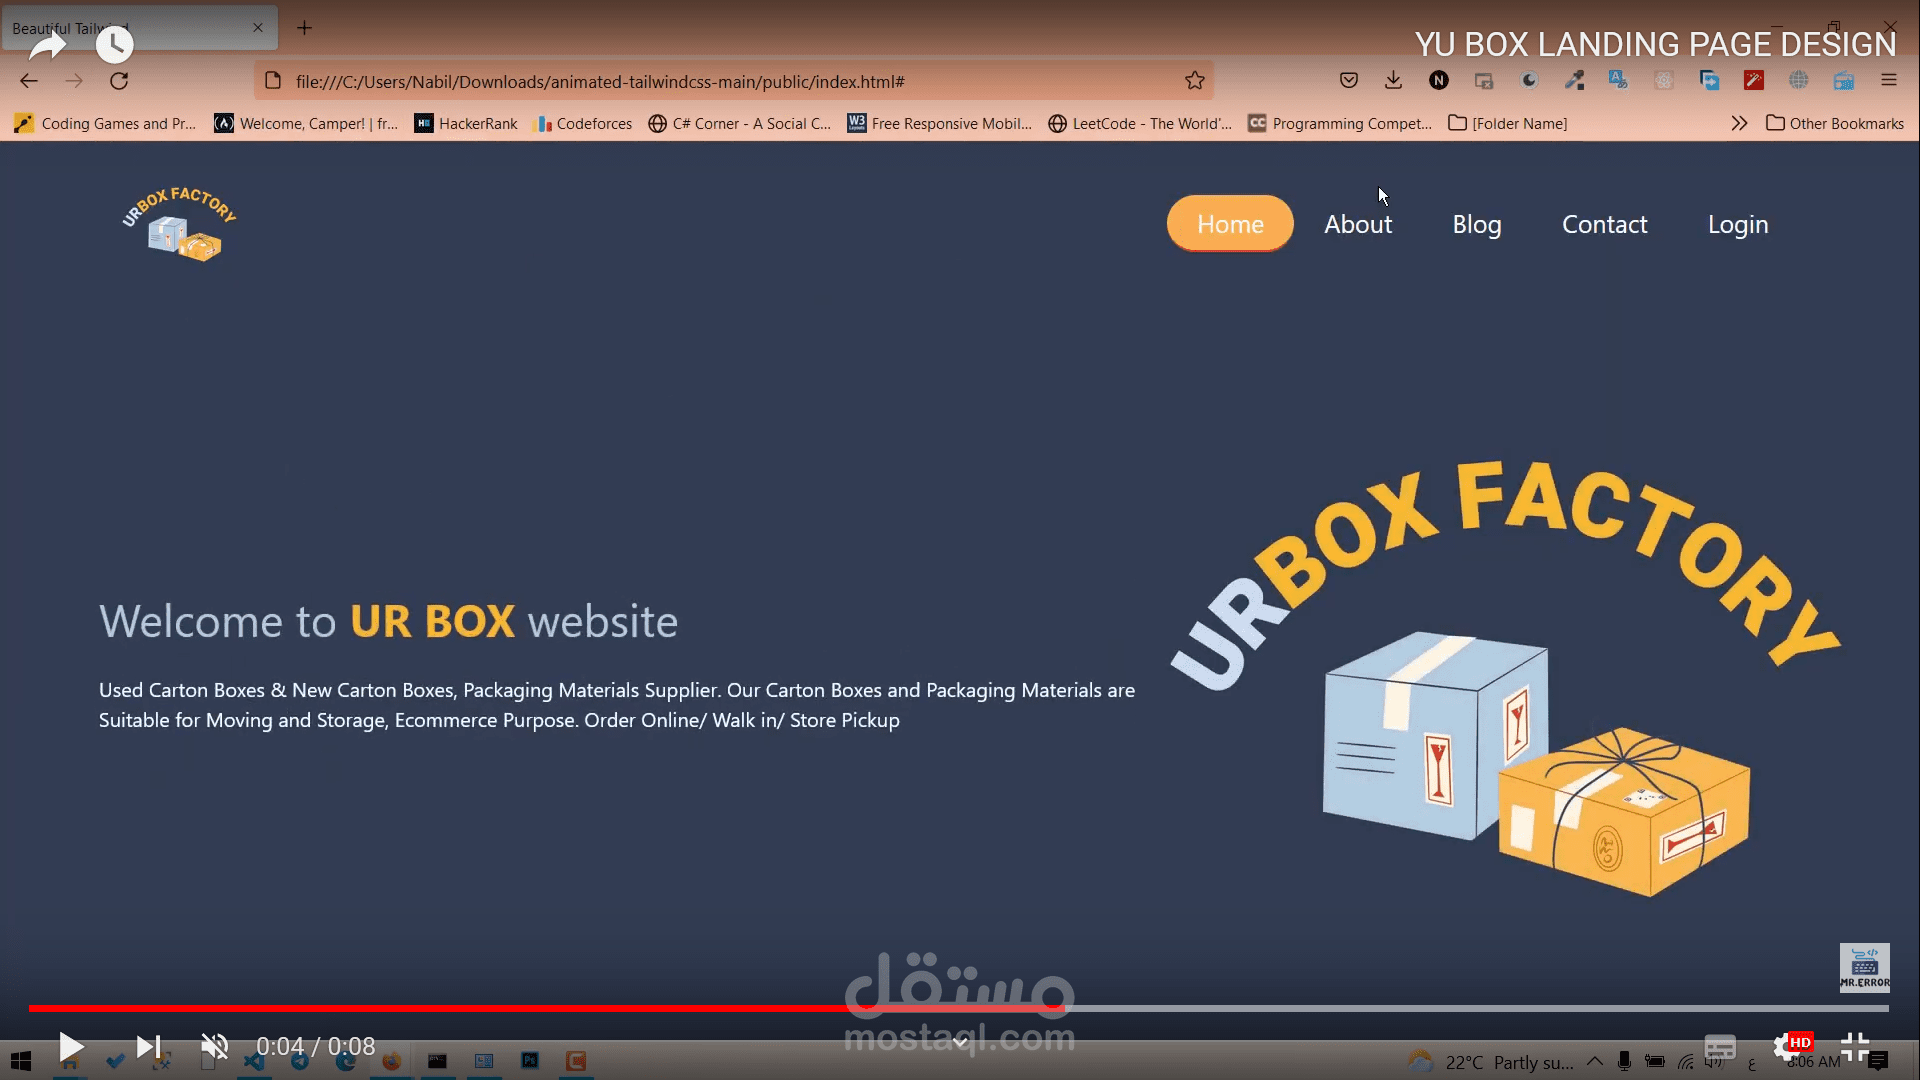1920x1080 pixels.
Task: Open video settings gear with HD badge
Action: (x=1789, y=1047)
